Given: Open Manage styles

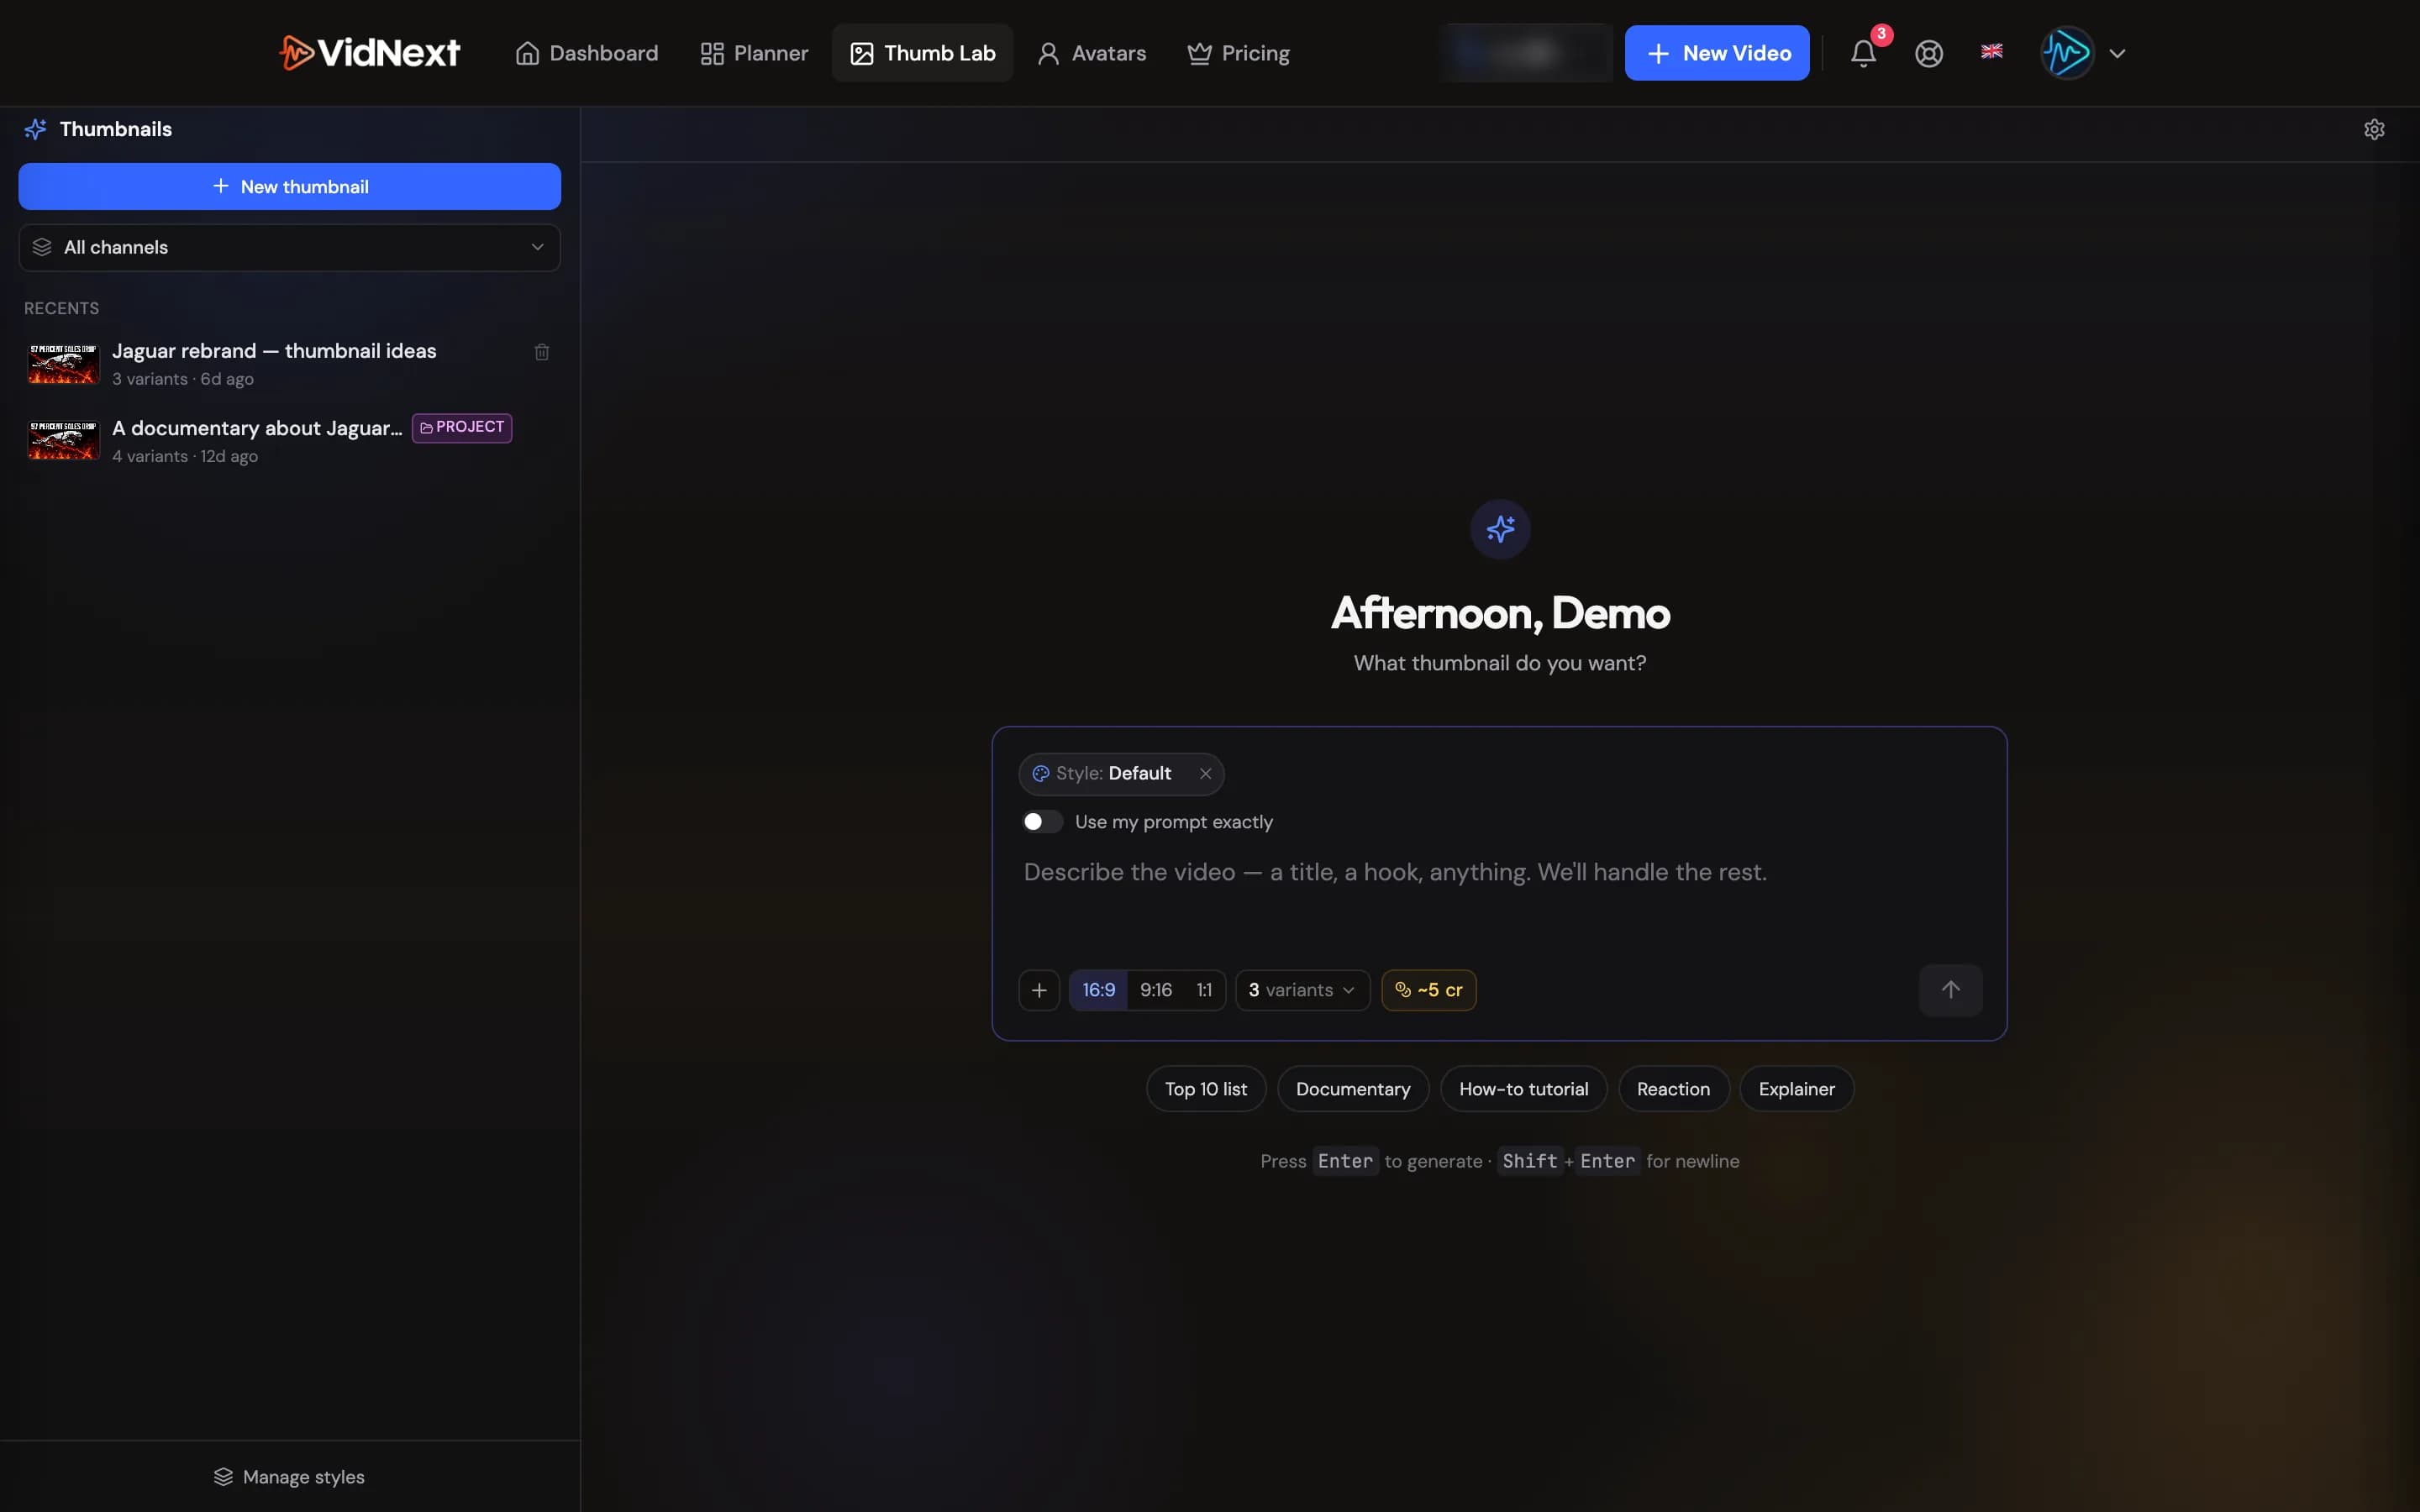Looking at the screenshot, I should tap(289, 1478).
